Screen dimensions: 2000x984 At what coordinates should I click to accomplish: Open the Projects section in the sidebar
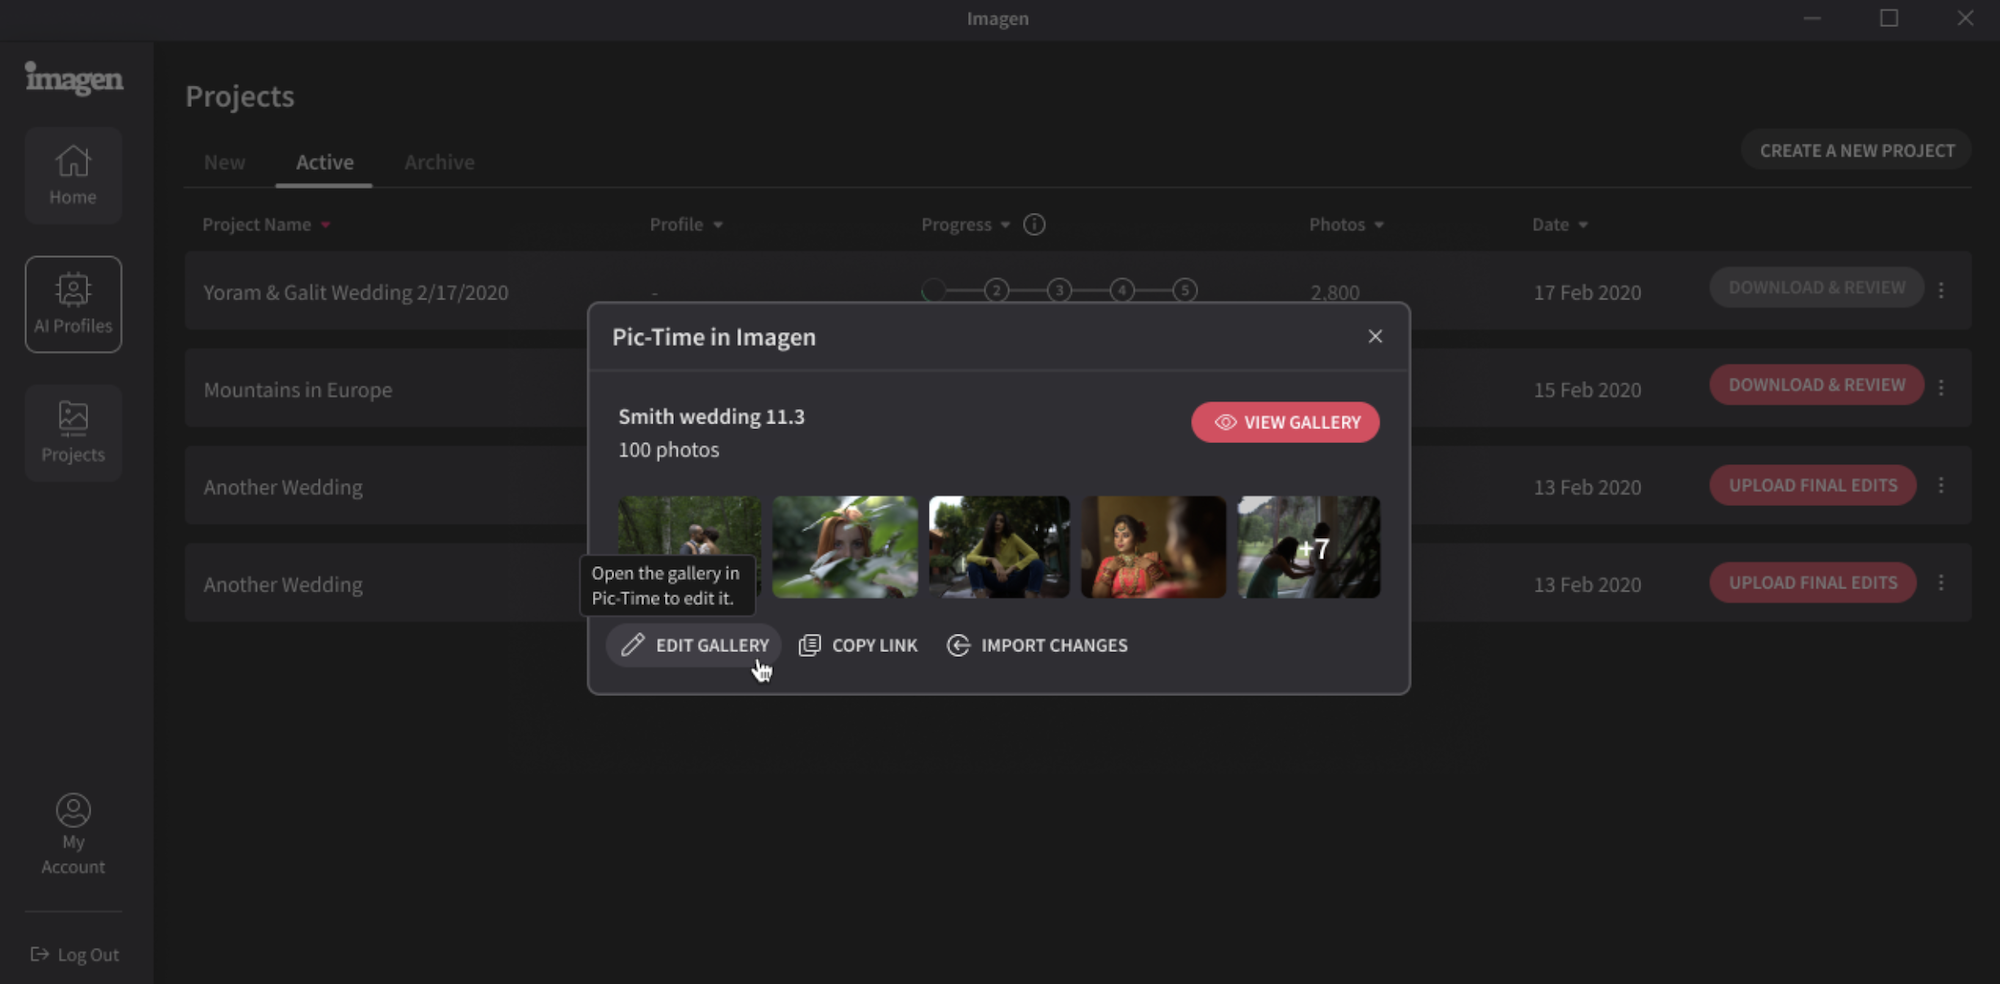click(73, 433)
